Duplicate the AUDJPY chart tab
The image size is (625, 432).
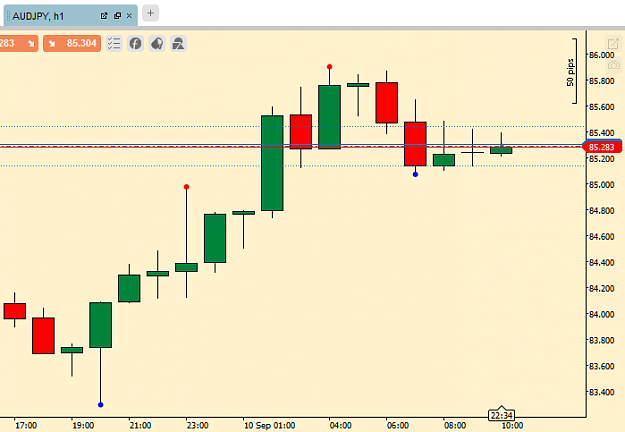point(118,16)
